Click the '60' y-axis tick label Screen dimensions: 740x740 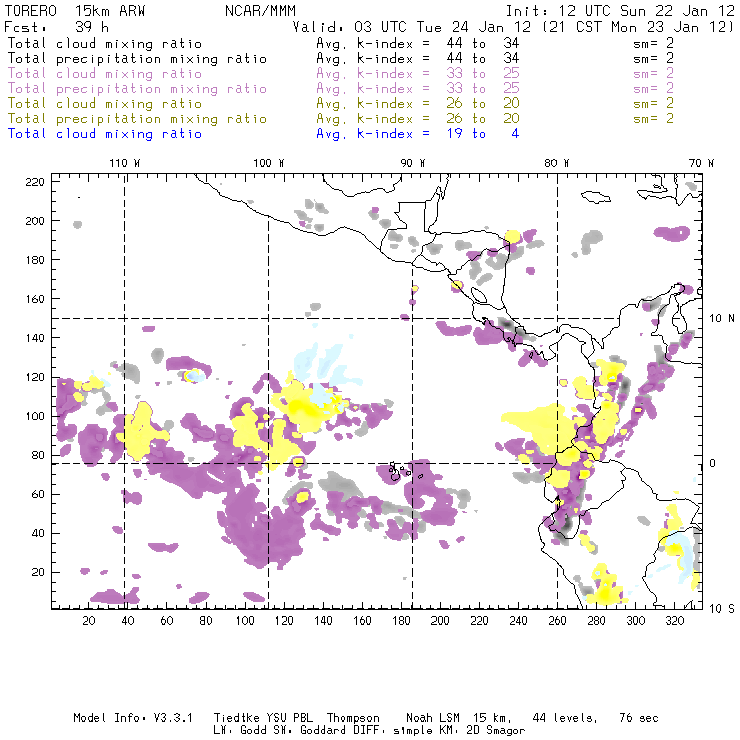tap(38, 494)
